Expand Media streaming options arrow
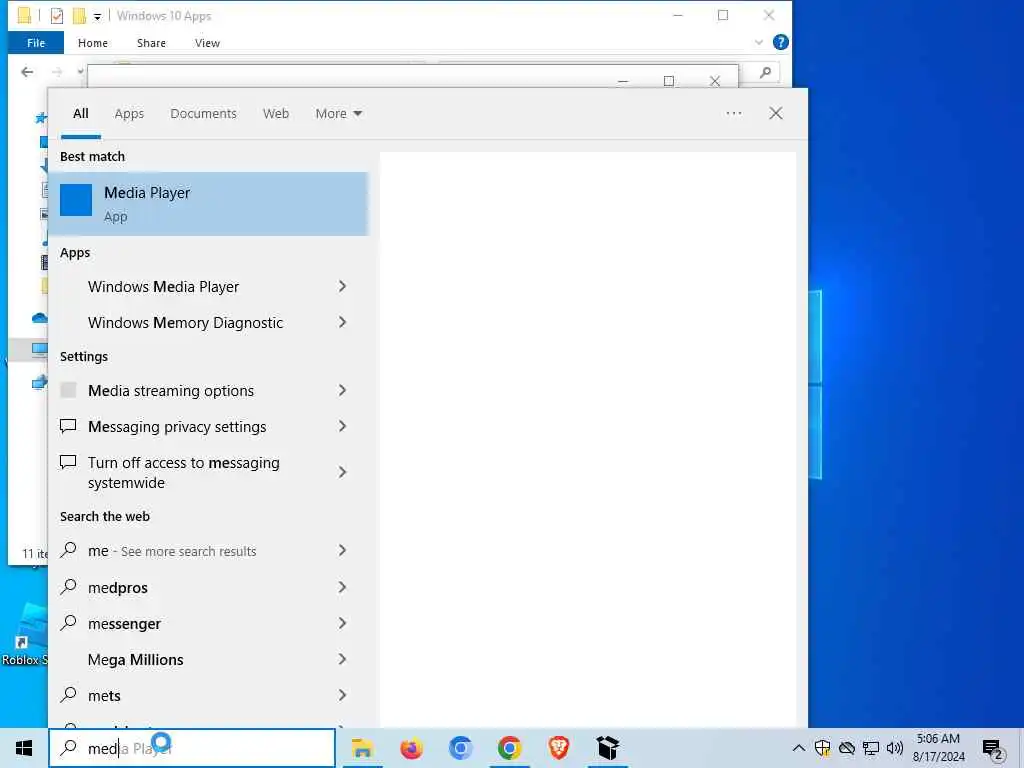1024x768 pixels. tap(342, 390)
